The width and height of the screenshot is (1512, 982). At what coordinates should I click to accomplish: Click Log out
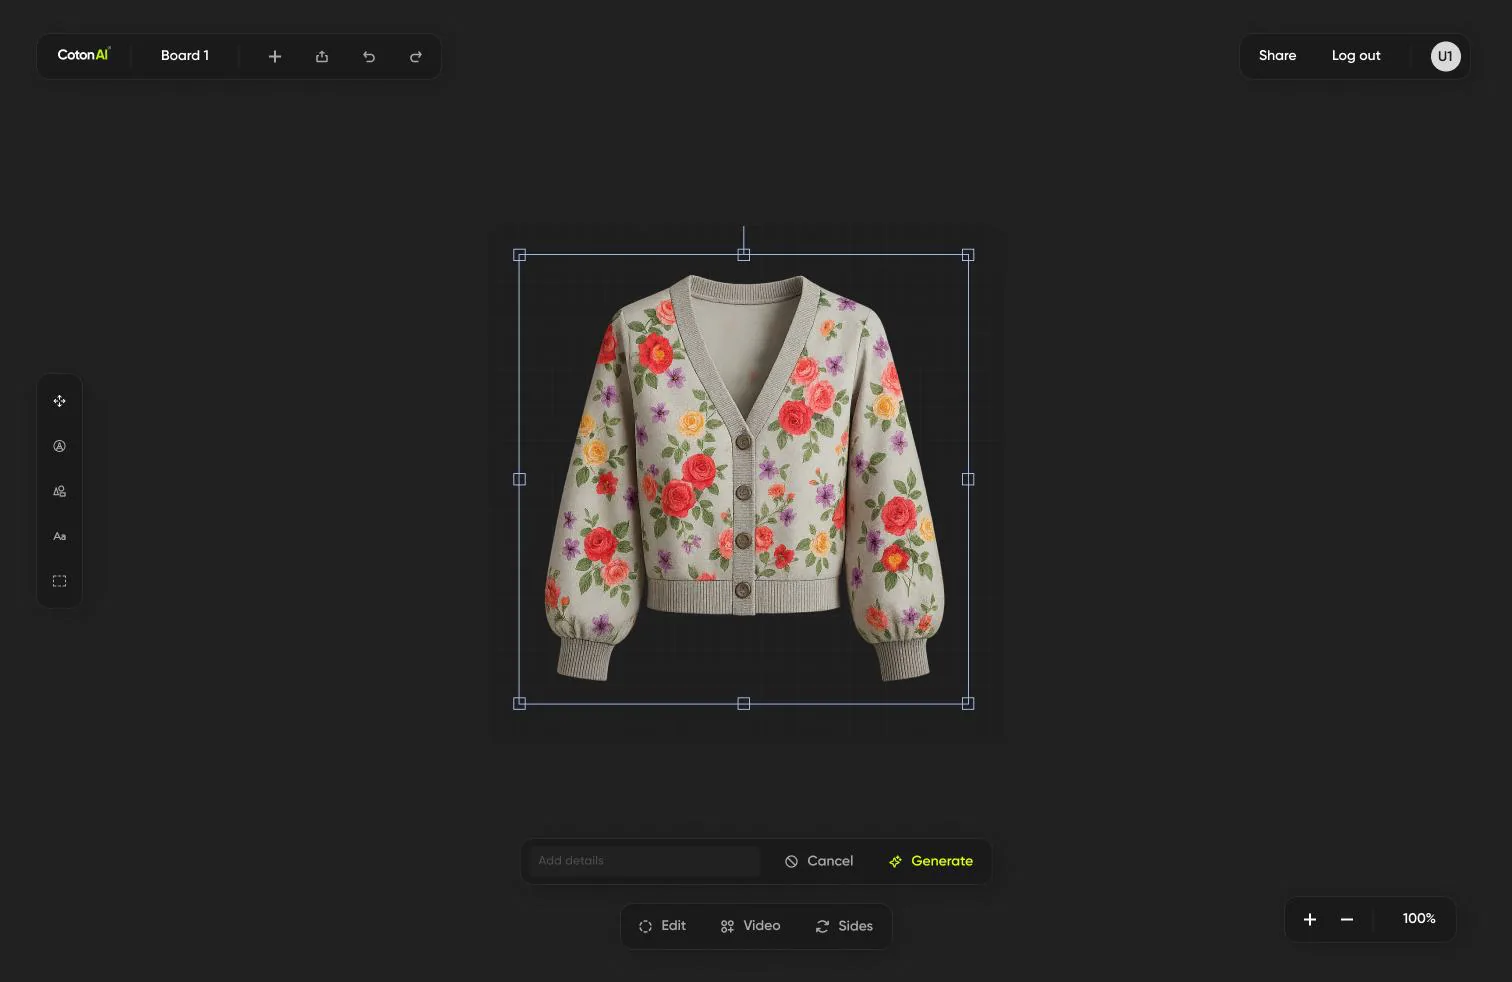coord(1356,56)
